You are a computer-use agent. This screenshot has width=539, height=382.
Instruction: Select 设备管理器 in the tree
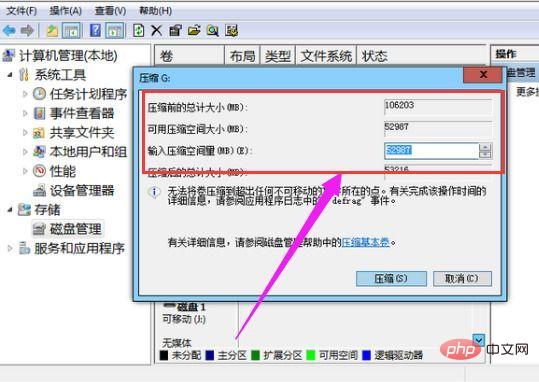point(82,190)
